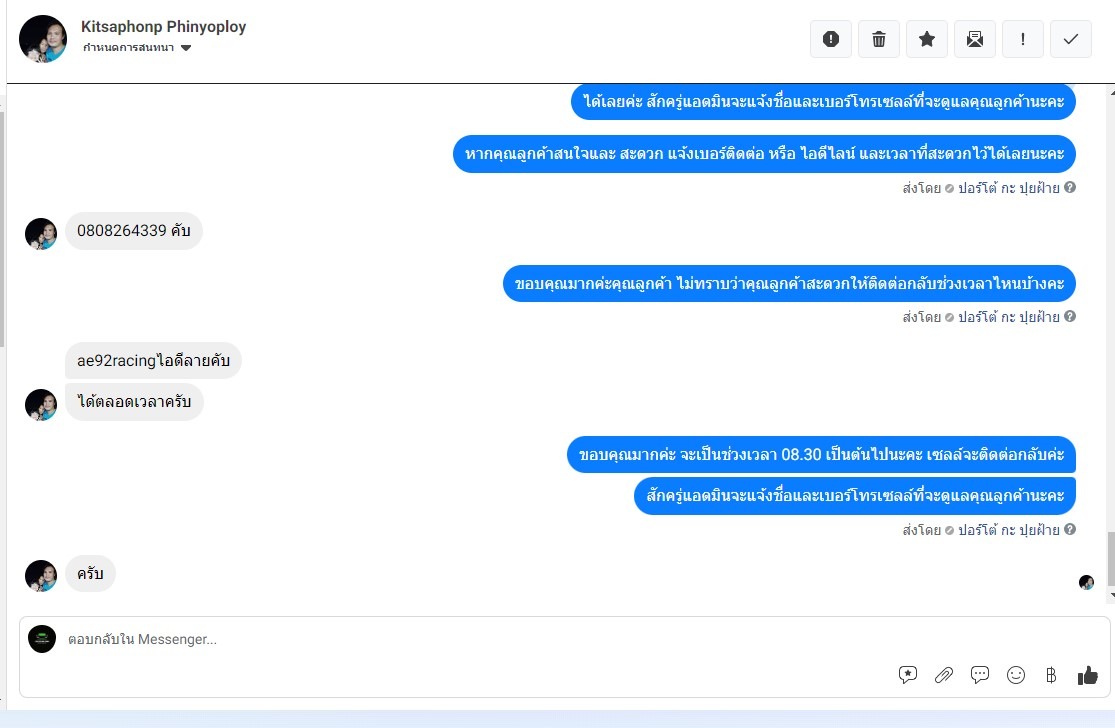Delete conversation using trash can icon
1115x728 pixels.
(879, 39)
